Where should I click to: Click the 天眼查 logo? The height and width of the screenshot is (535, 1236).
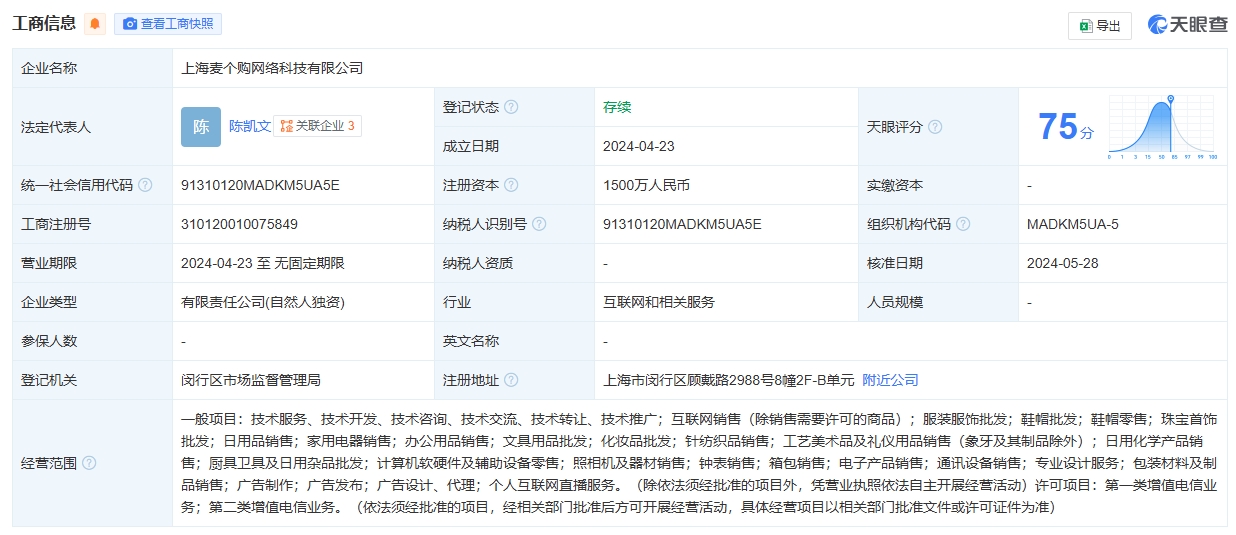pyautogui.click(x=1187, y=25)
